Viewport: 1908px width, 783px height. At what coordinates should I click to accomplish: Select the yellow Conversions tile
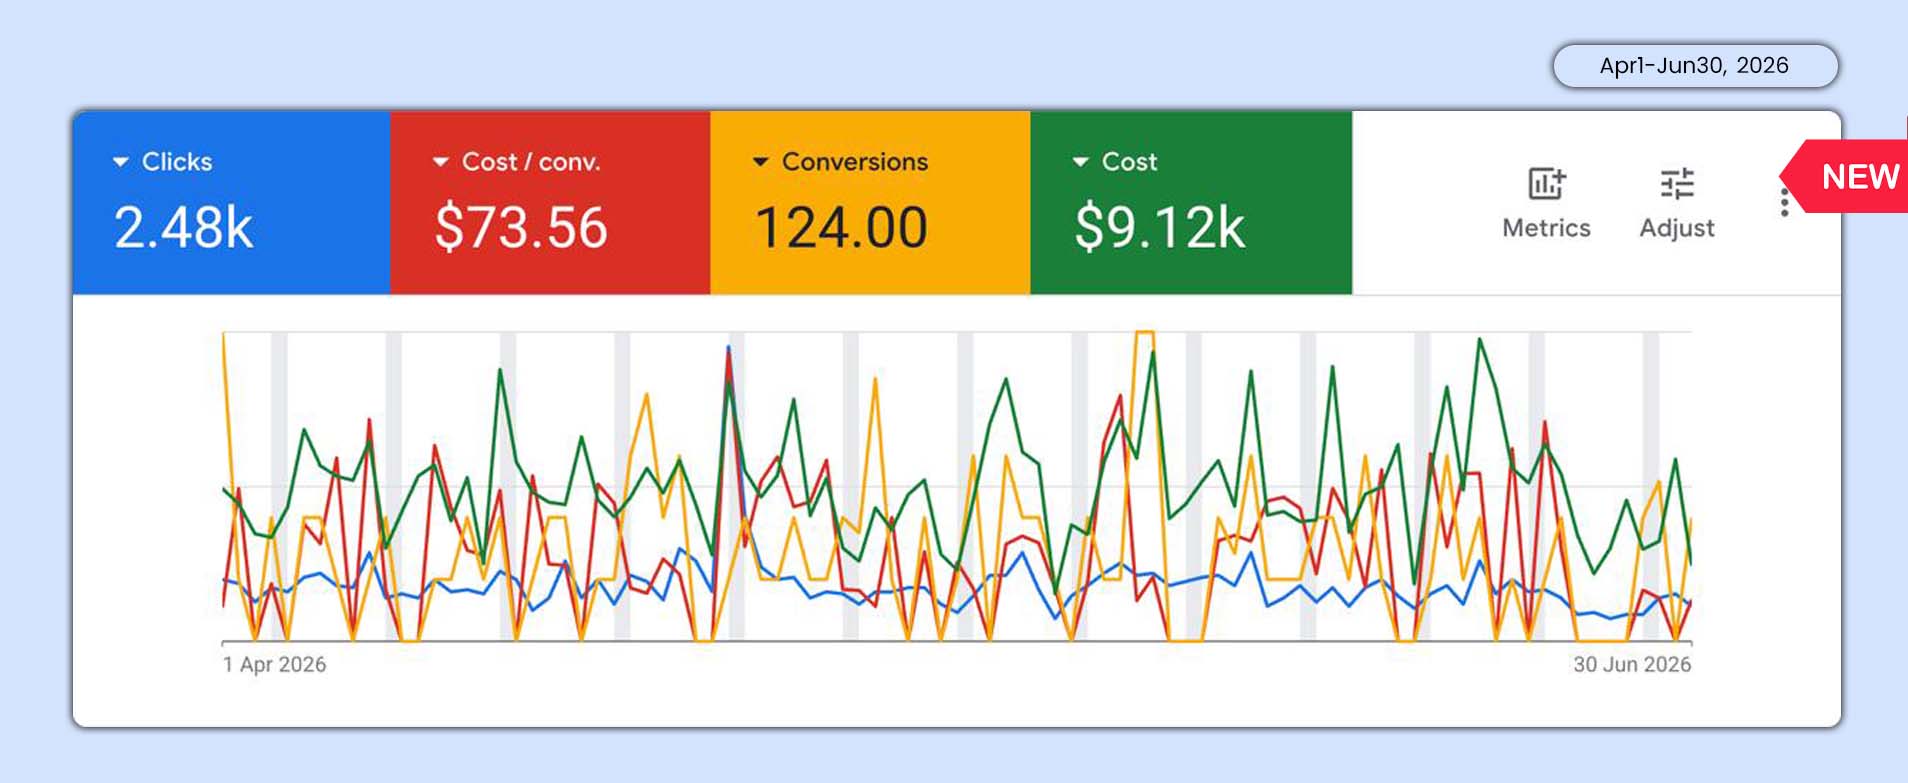(x=870, y=203)
